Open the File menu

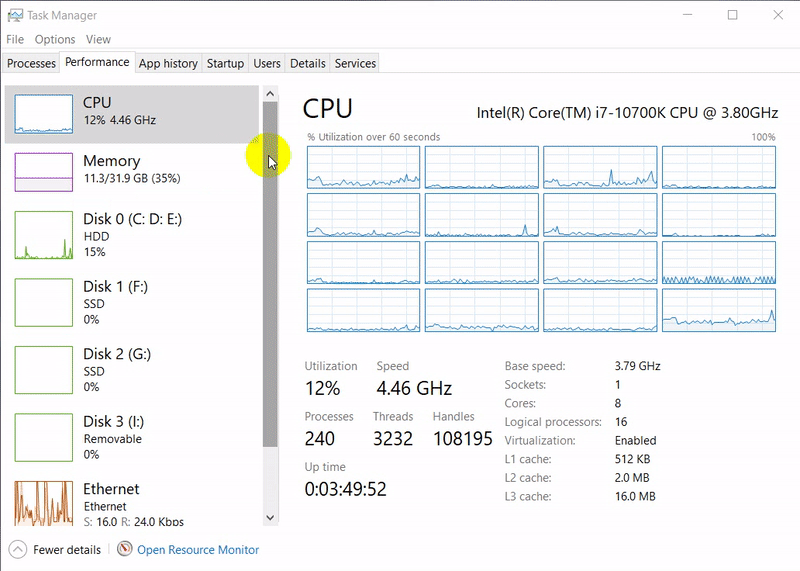[15, 39]
